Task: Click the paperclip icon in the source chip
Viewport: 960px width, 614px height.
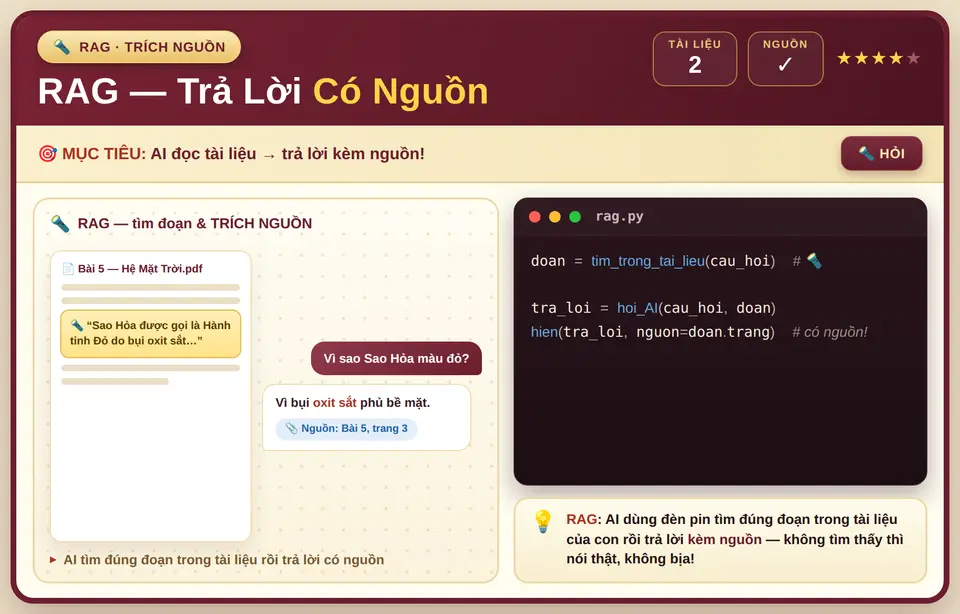Action: click(x=291, y=429)
